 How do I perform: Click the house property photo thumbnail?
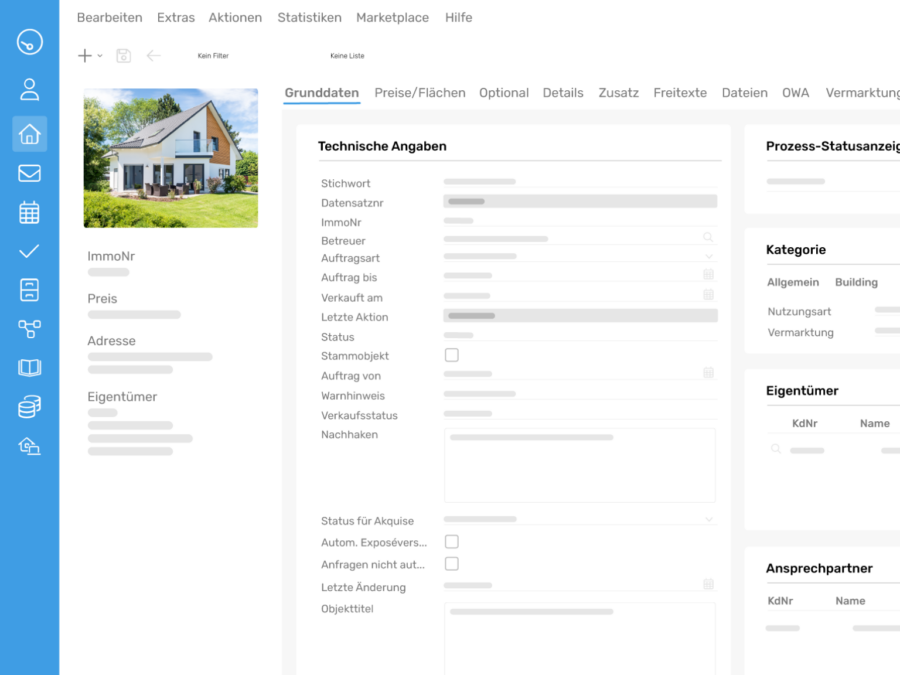pyautogui.click(x=170, y=157)
